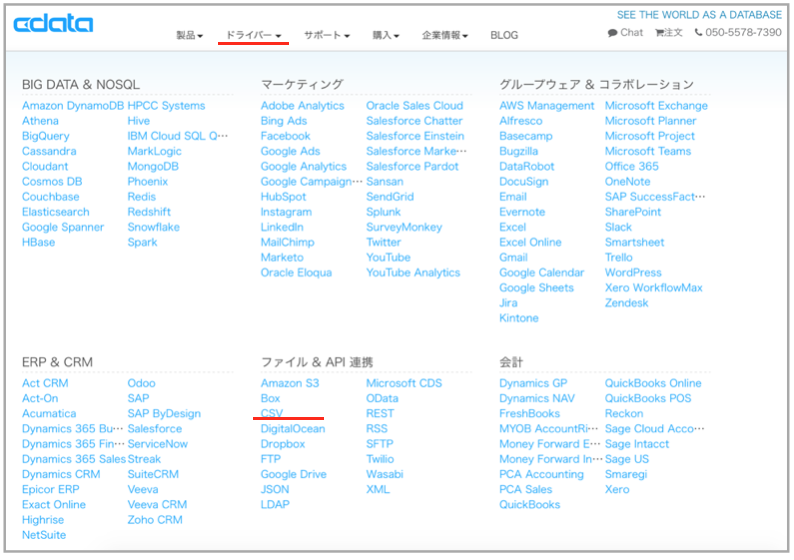This screenshot has width=794, height=560.
Task: Open the Cassandra driver link
Action: (49, 151)
